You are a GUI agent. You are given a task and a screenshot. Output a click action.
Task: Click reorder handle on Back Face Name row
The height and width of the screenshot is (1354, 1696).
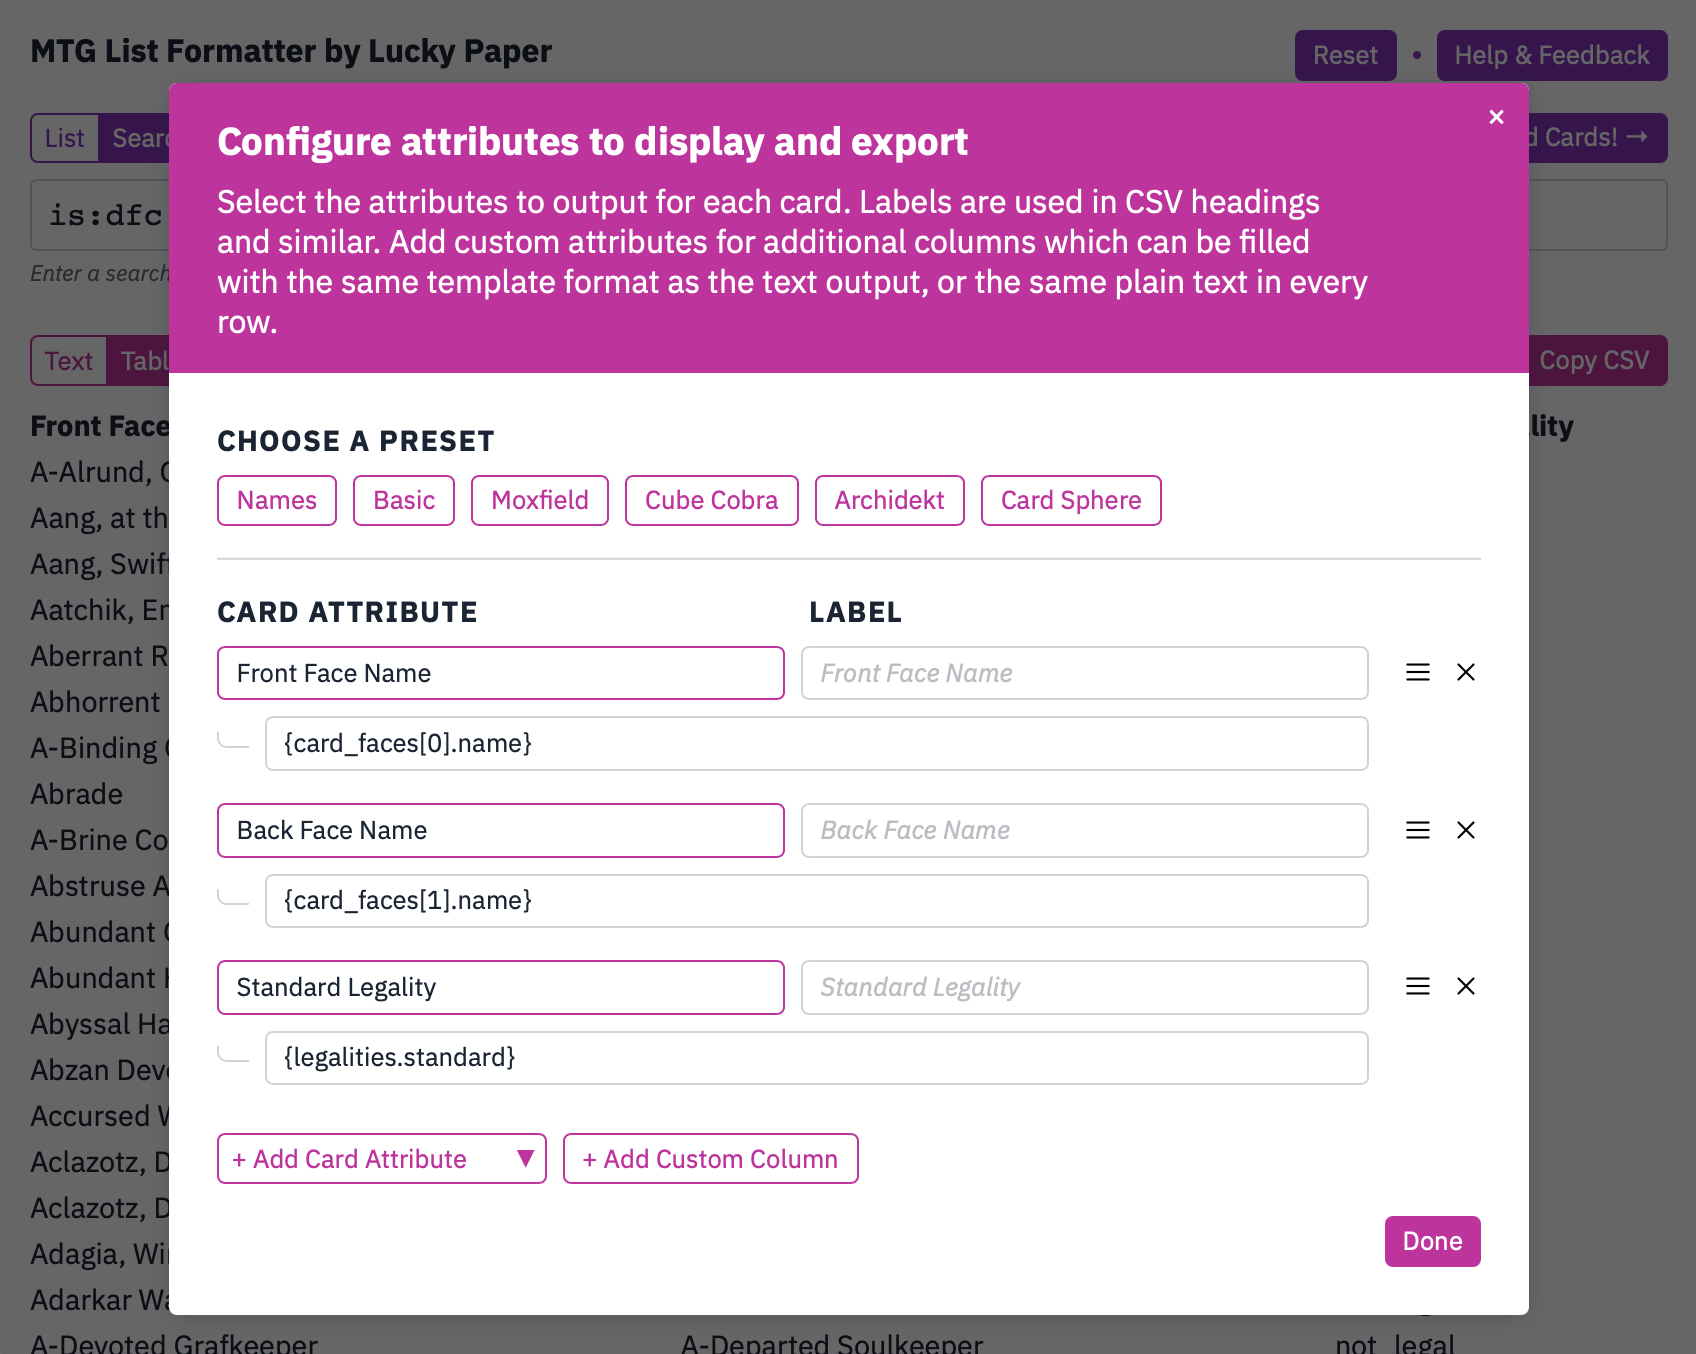pos(1418,830)
